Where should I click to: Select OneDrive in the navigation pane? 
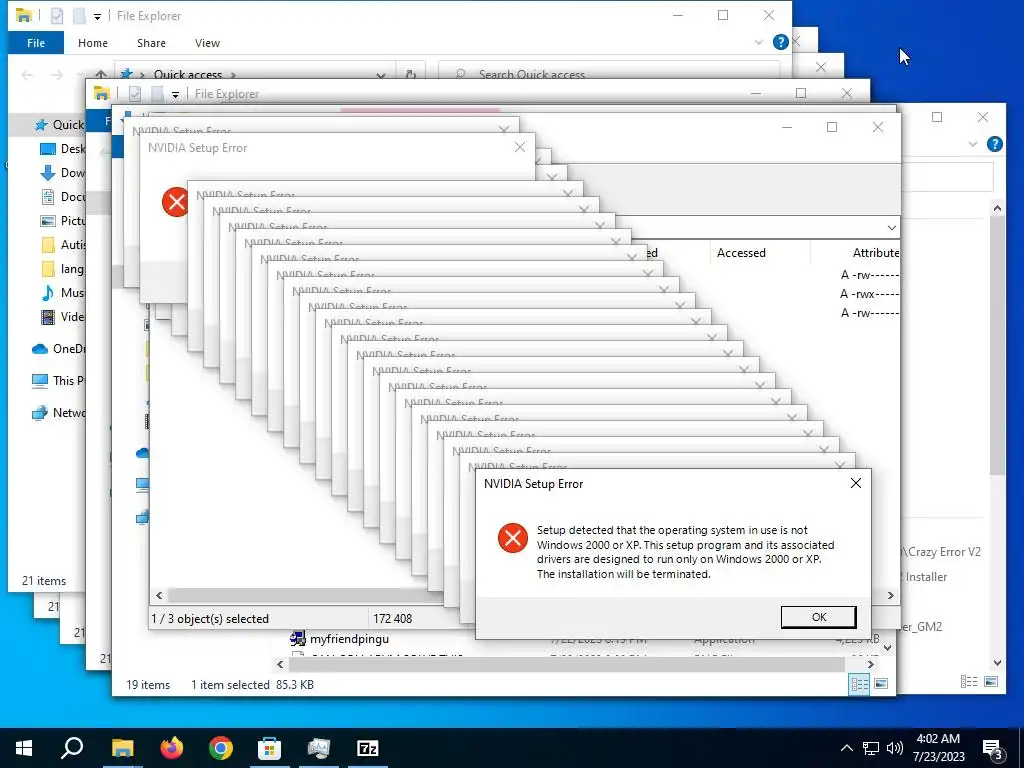click(59, 349)
